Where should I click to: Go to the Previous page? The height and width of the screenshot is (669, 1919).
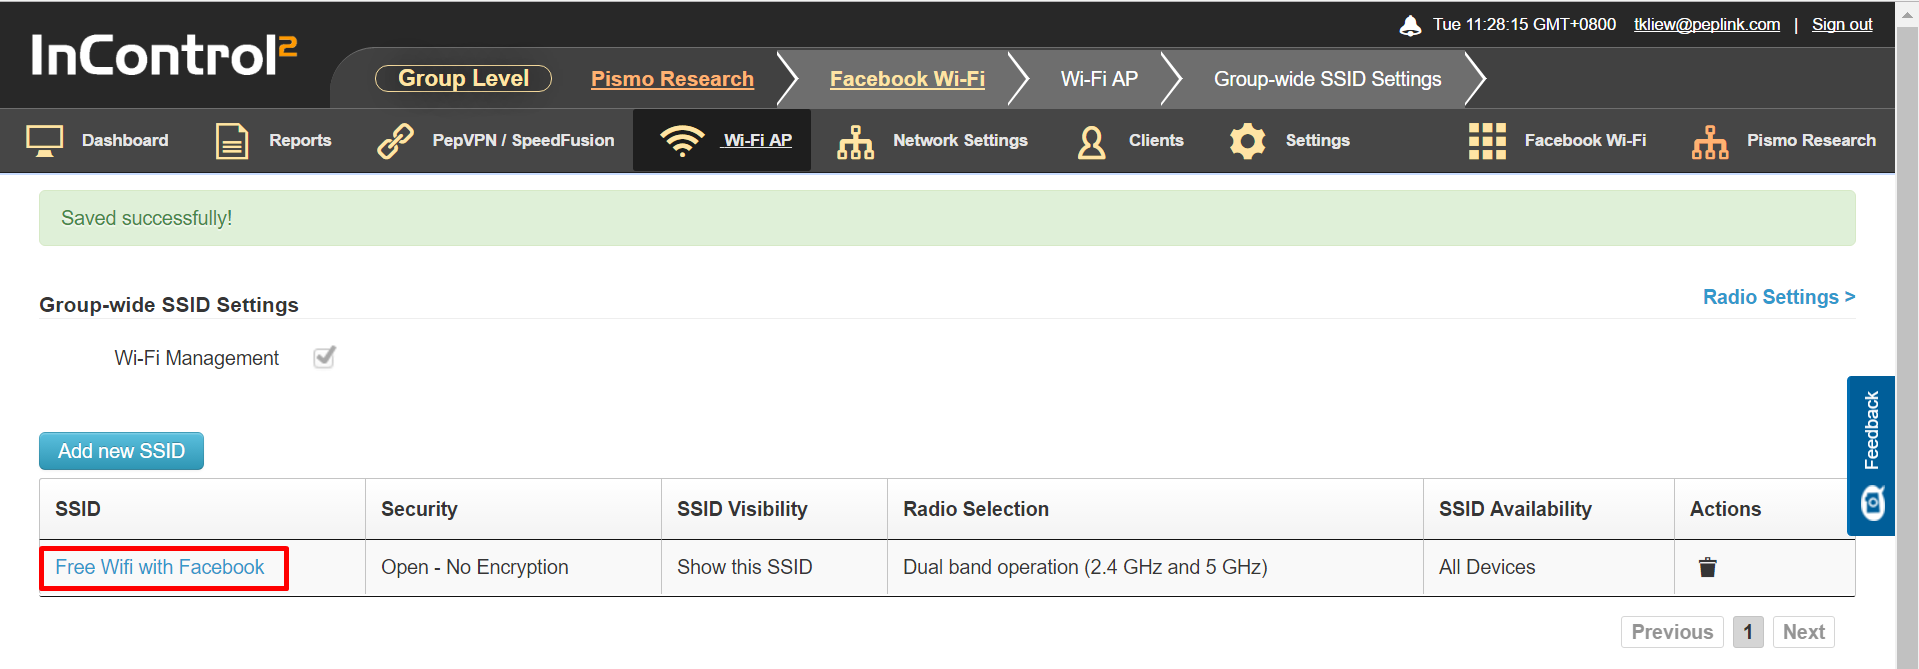click(x=1672, y=632)
